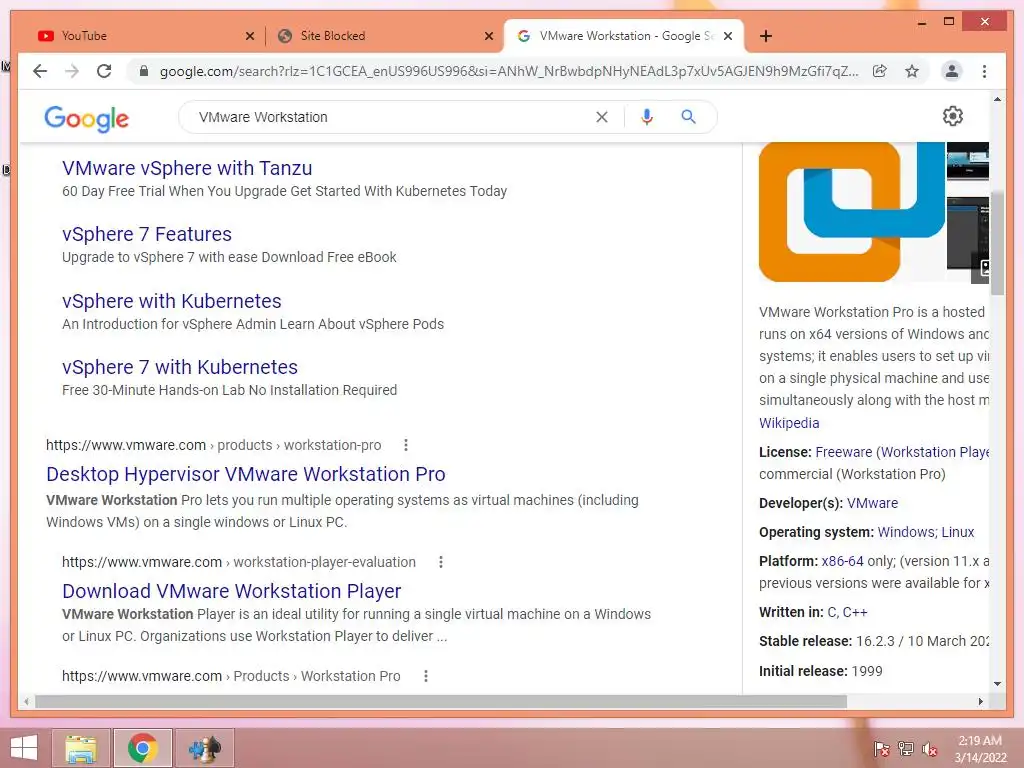
Task: Open the VMware Workstation logo image
Action: point(852,212)
